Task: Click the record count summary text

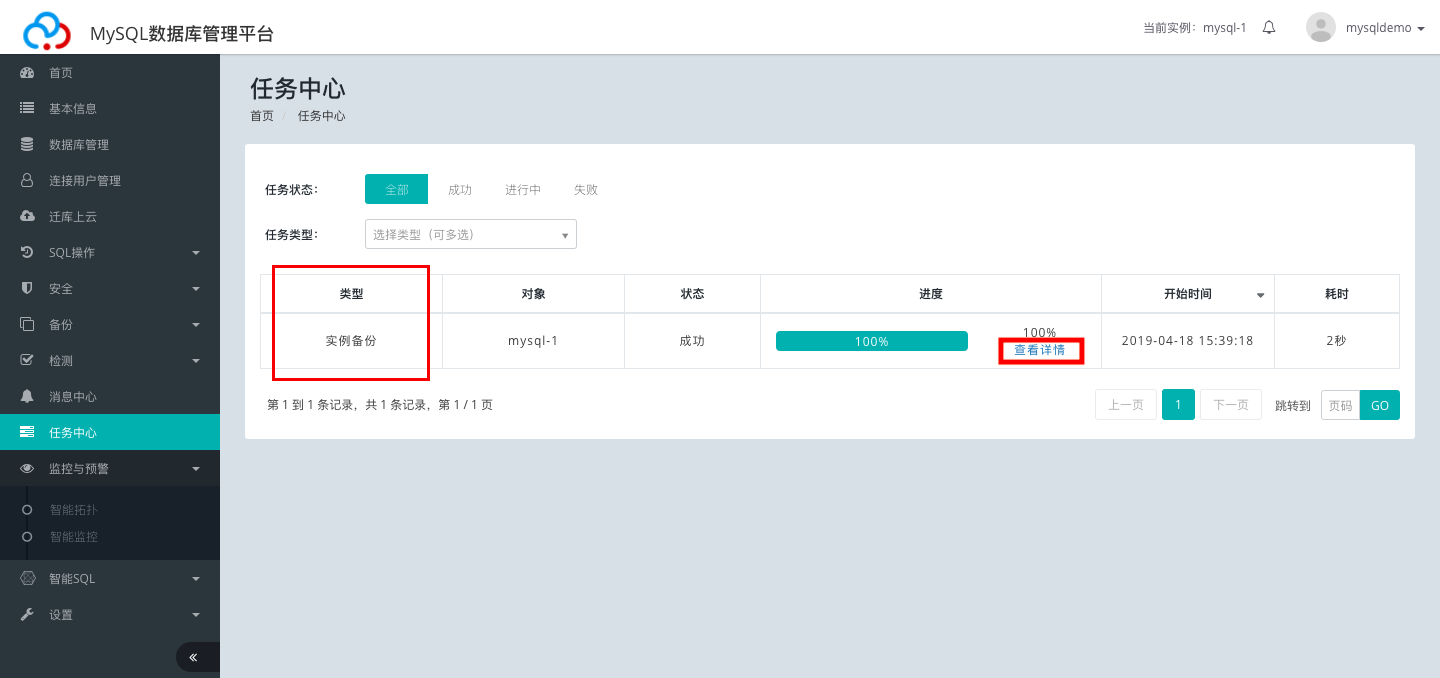Action: (380, 405)
